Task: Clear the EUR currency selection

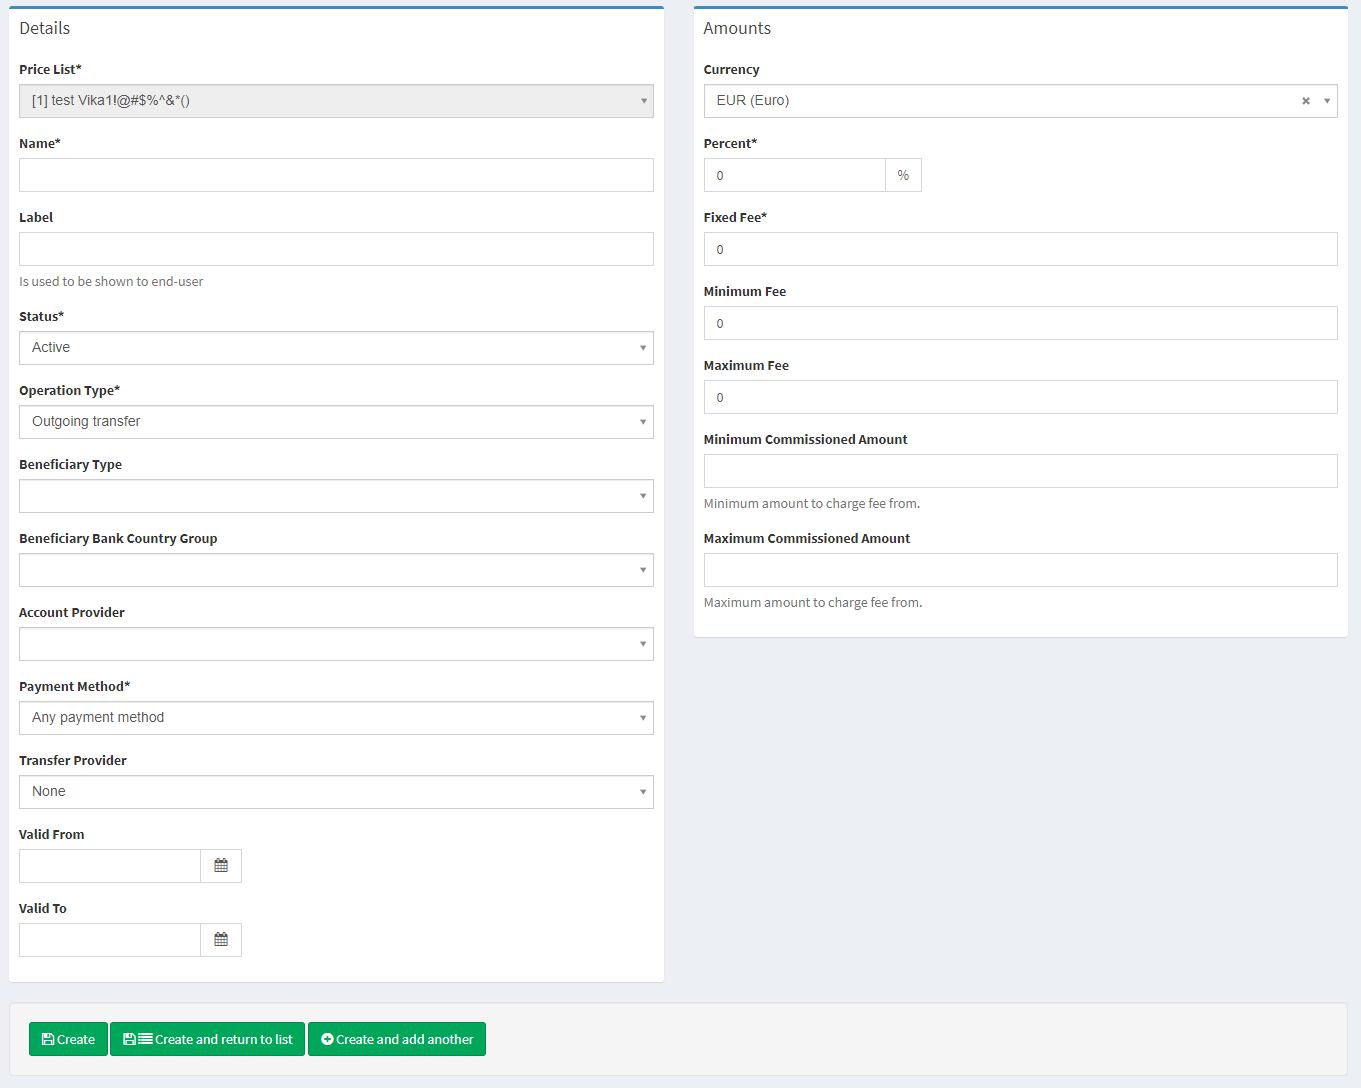Action: (1305, 101)
